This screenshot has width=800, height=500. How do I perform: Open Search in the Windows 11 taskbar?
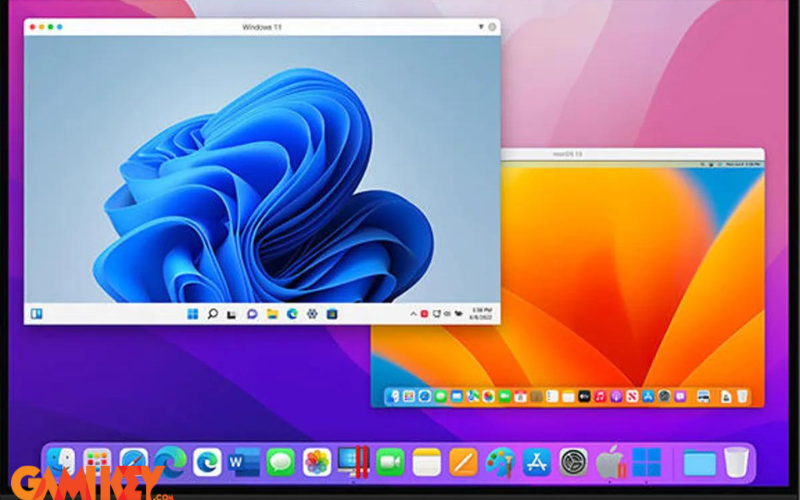coord(213,314)
